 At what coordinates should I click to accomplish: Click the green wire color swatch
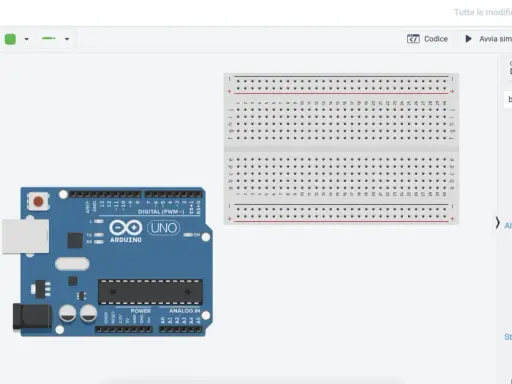[x=10, y=39]
